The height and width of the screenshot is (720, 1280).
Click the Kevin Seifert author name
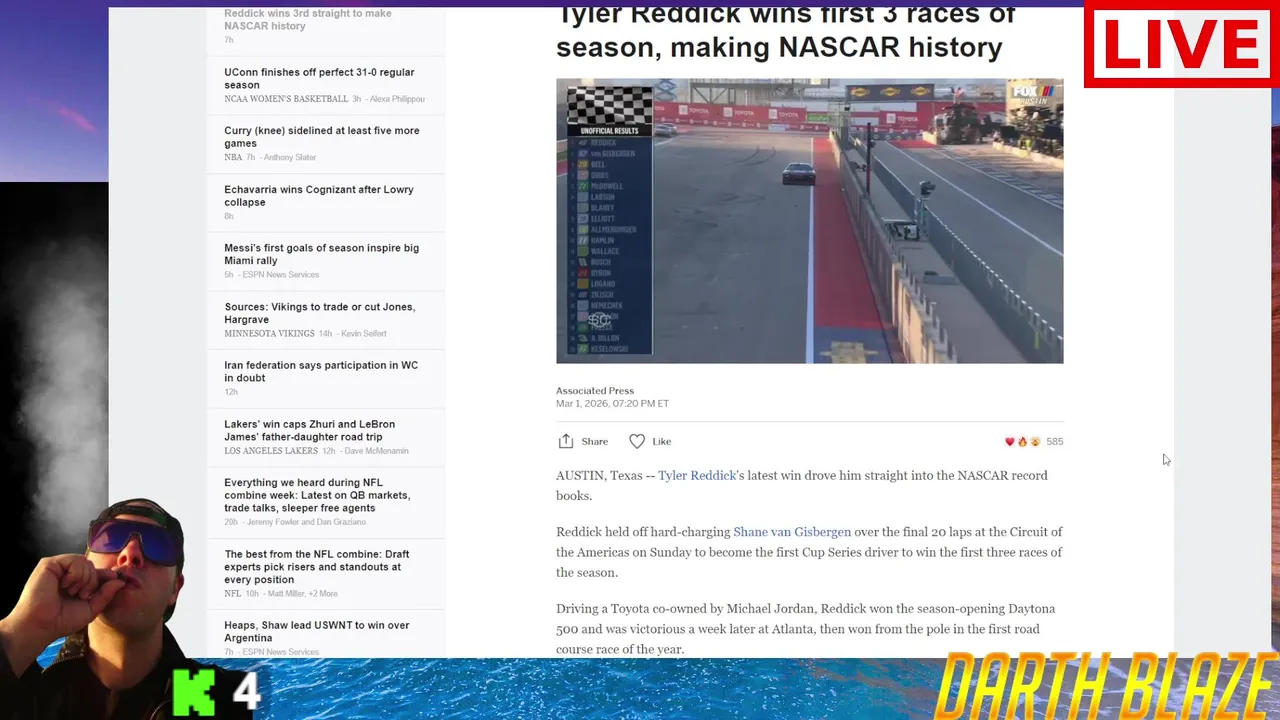pyautogui.click(x=363, y=333)
